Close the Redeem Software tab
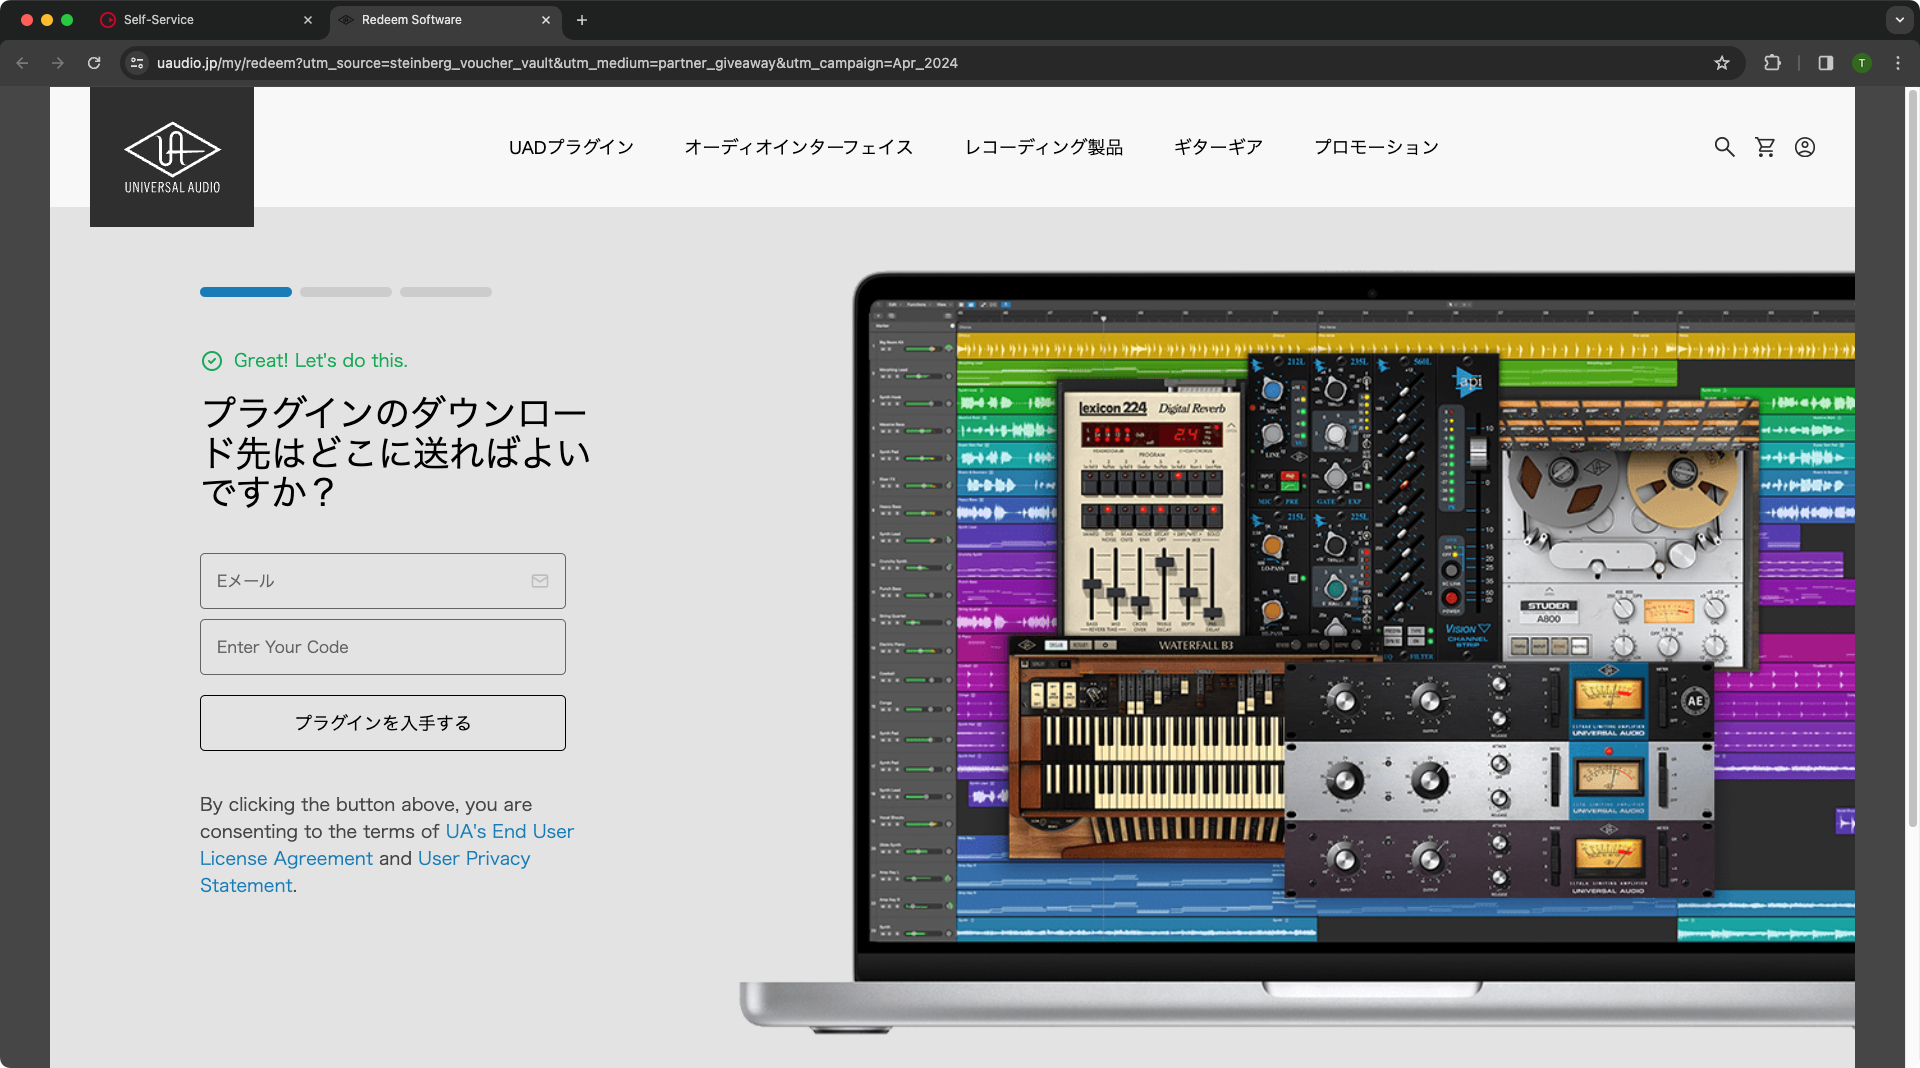Screen dimensions: 1920x1068 tap(546, 20)
